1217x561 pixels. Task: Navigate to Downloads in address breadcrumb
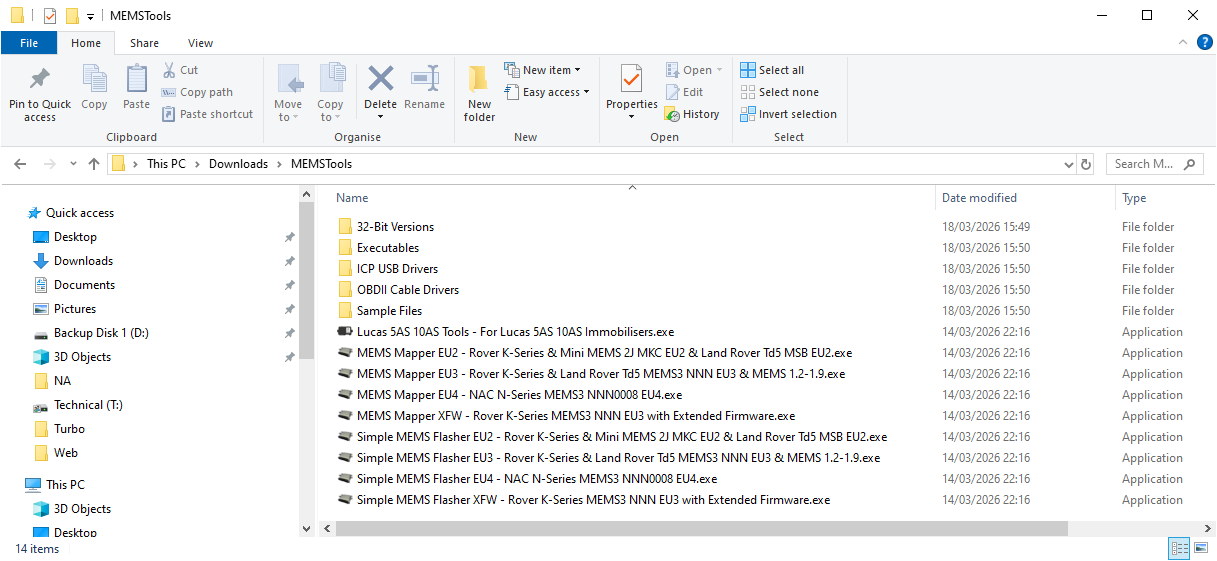(x=238, y=164)
